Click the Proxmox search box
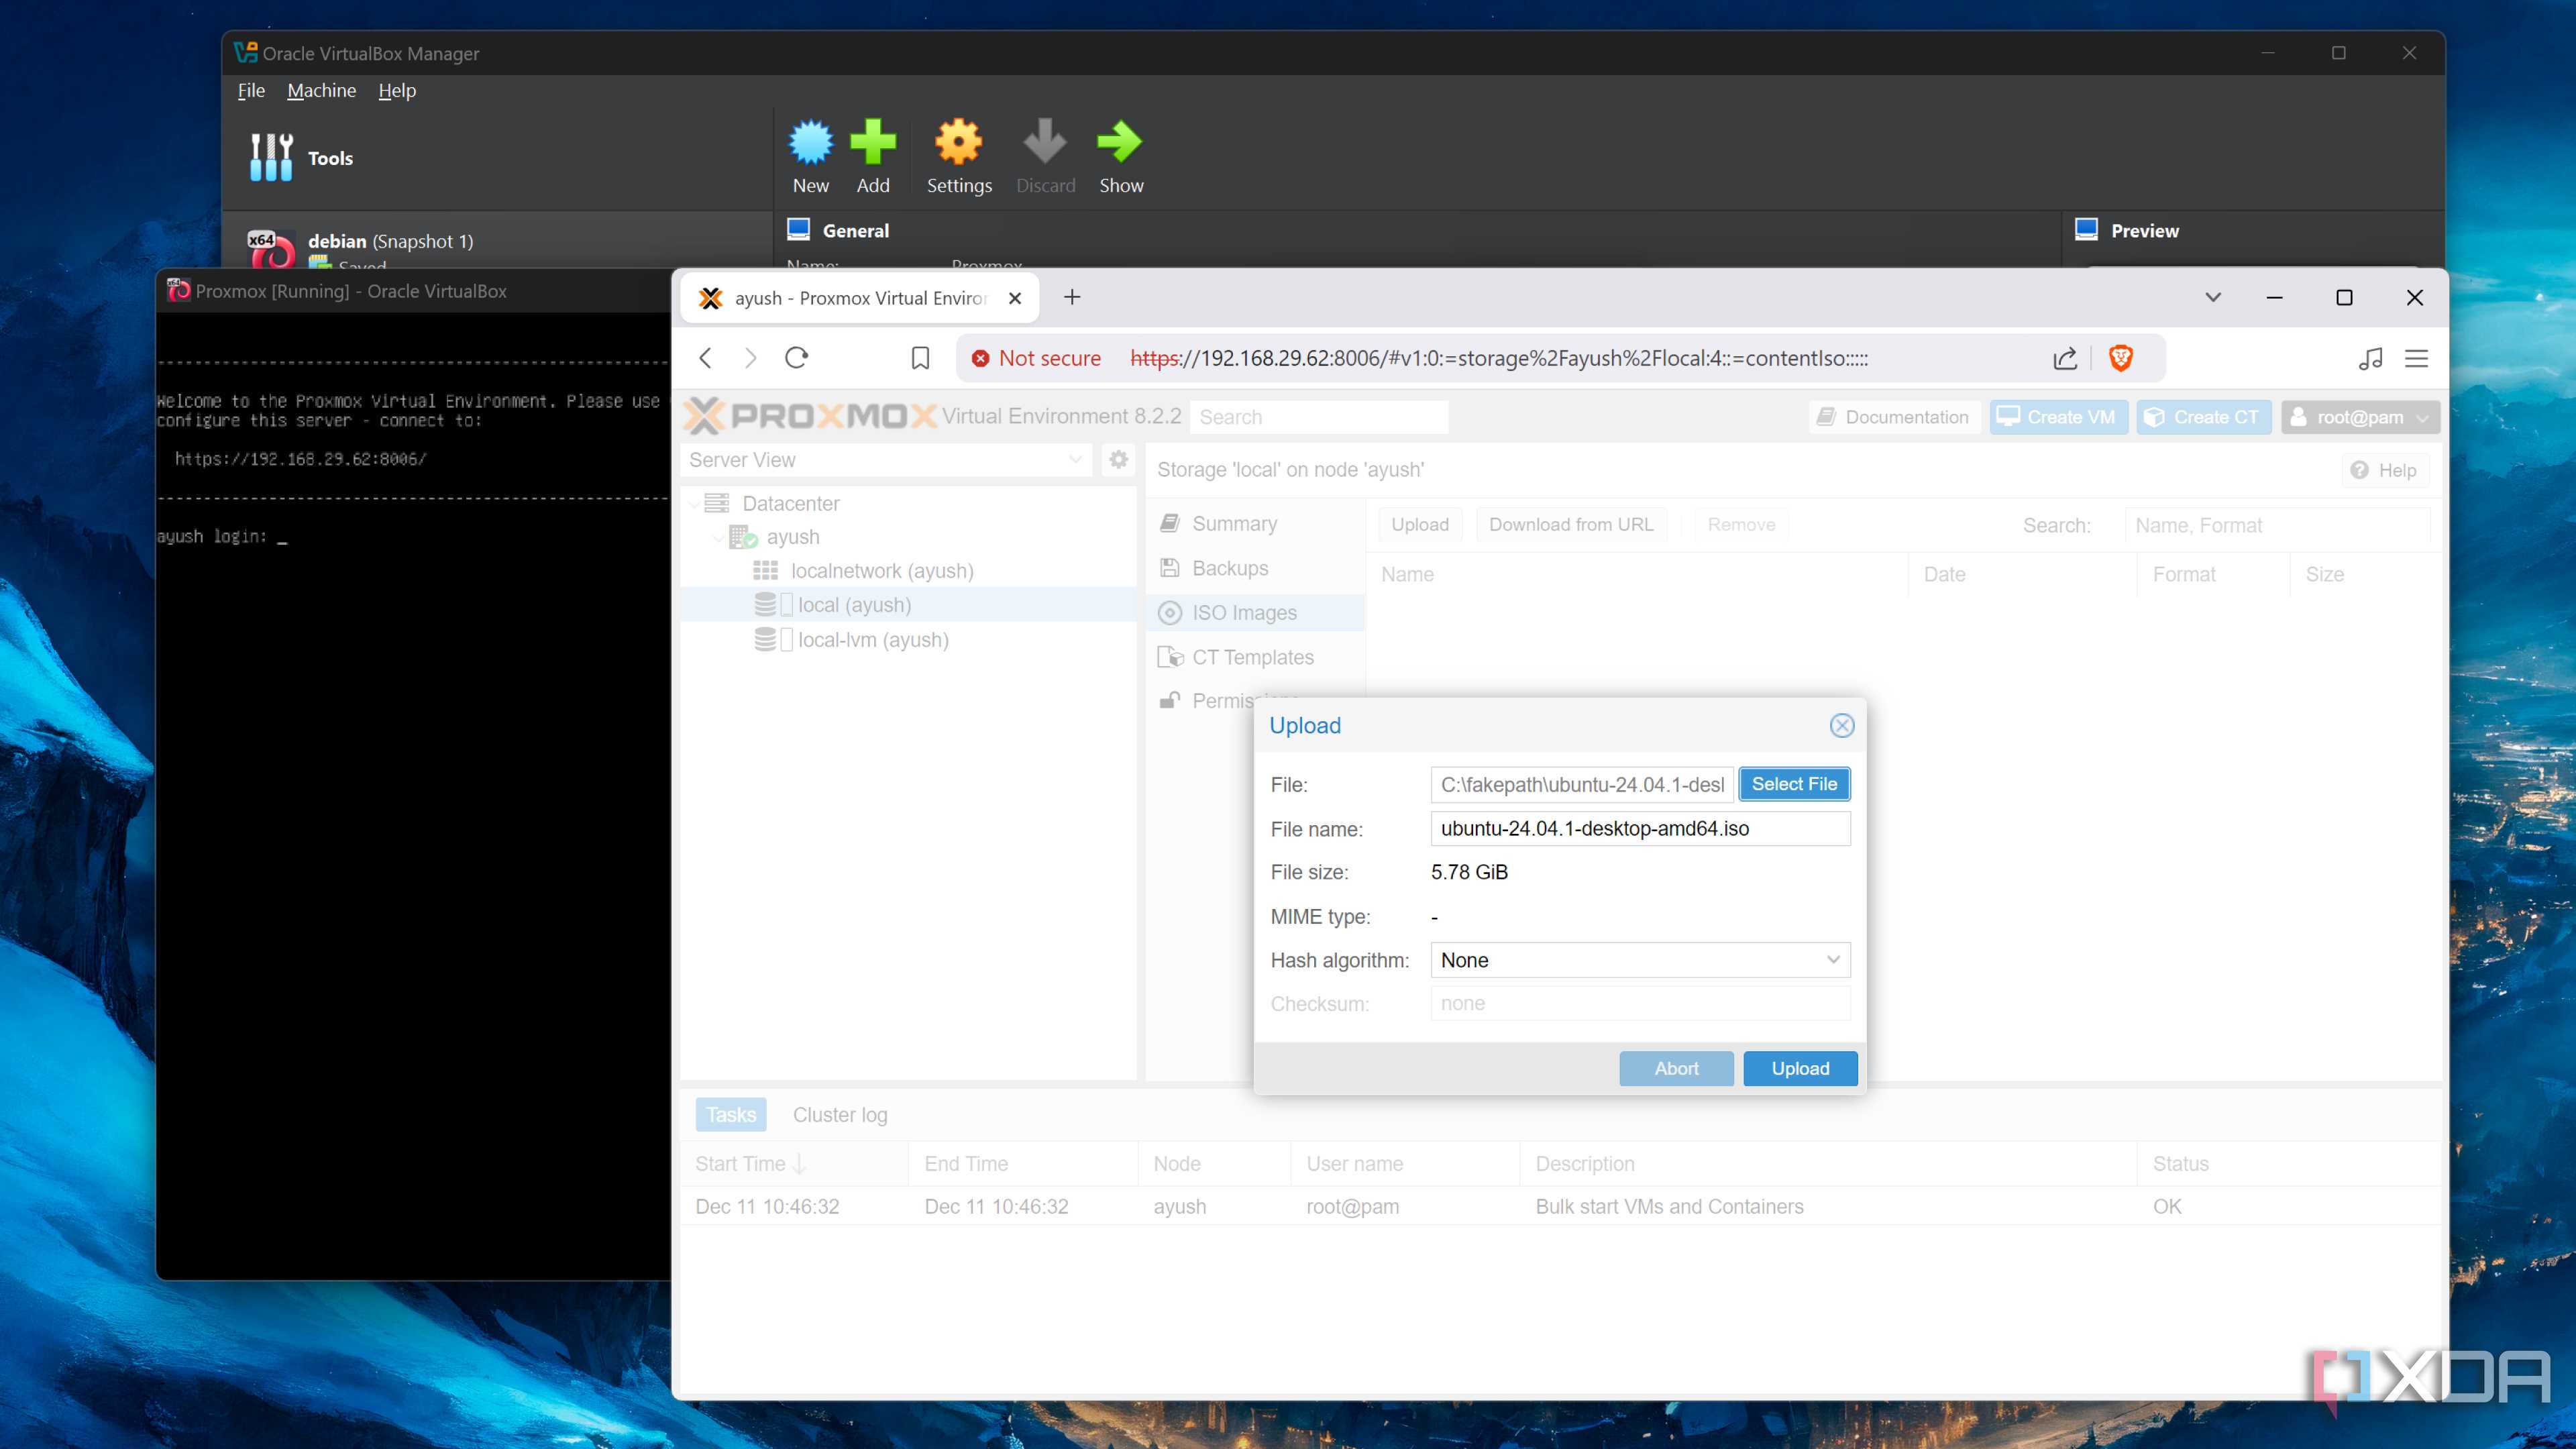This screenshot has width=2576, height=1449. click(x=1318, y=417)
